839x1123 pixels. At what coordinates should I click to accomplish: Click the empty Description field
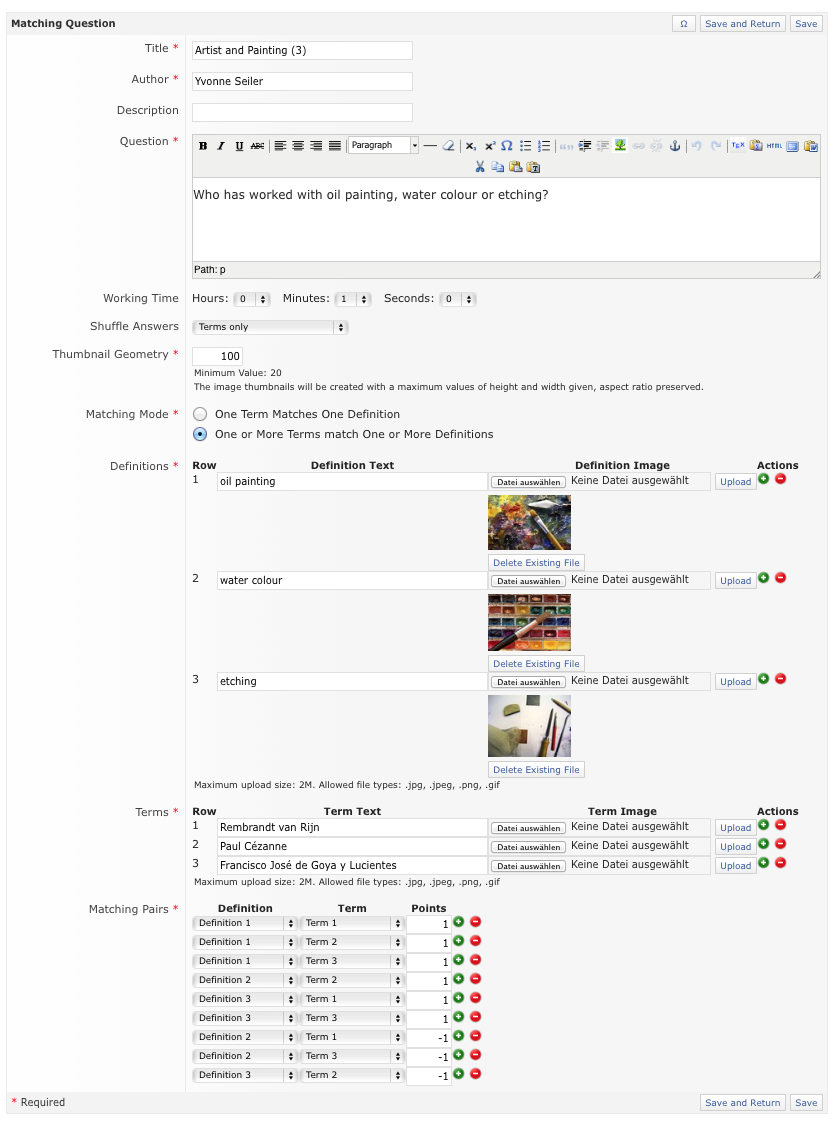click(x=302, y=112)
